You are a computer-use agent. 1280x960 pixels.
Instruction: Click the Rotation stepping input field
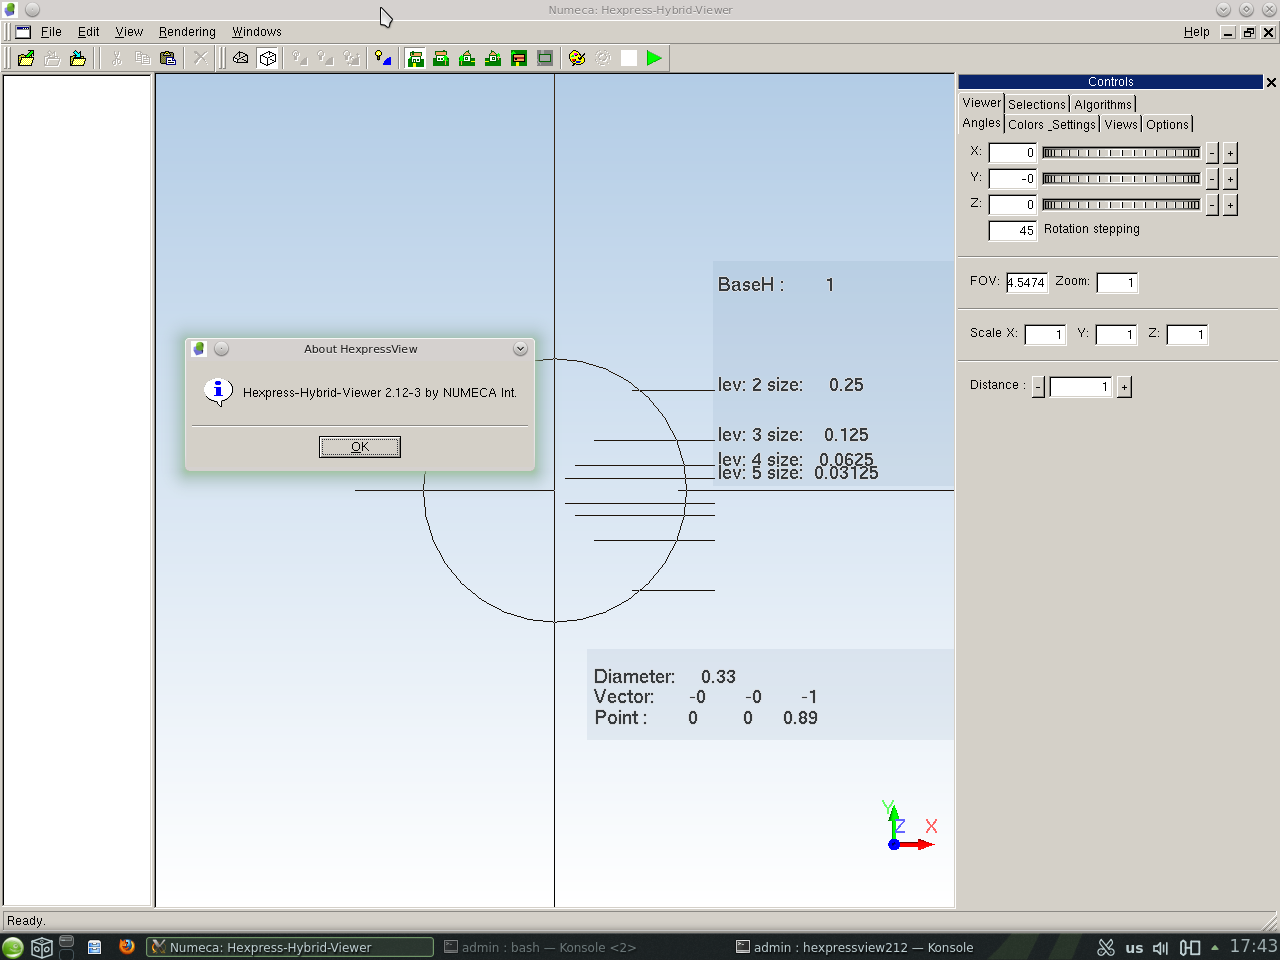(x=1013, y=231)
